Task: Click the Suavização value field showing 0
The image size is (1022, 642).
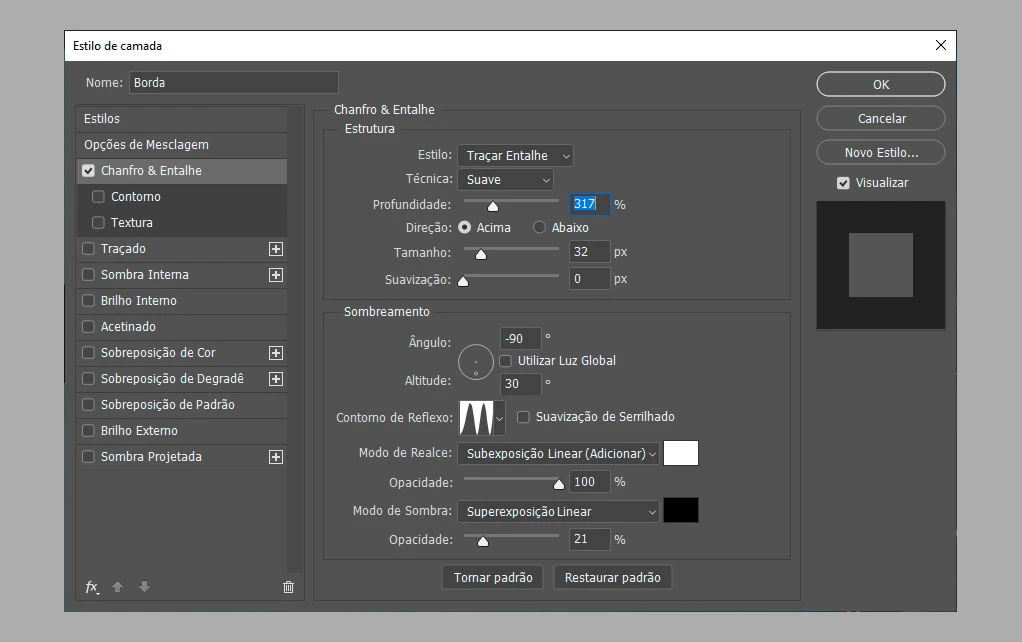Action: [590, 279]
